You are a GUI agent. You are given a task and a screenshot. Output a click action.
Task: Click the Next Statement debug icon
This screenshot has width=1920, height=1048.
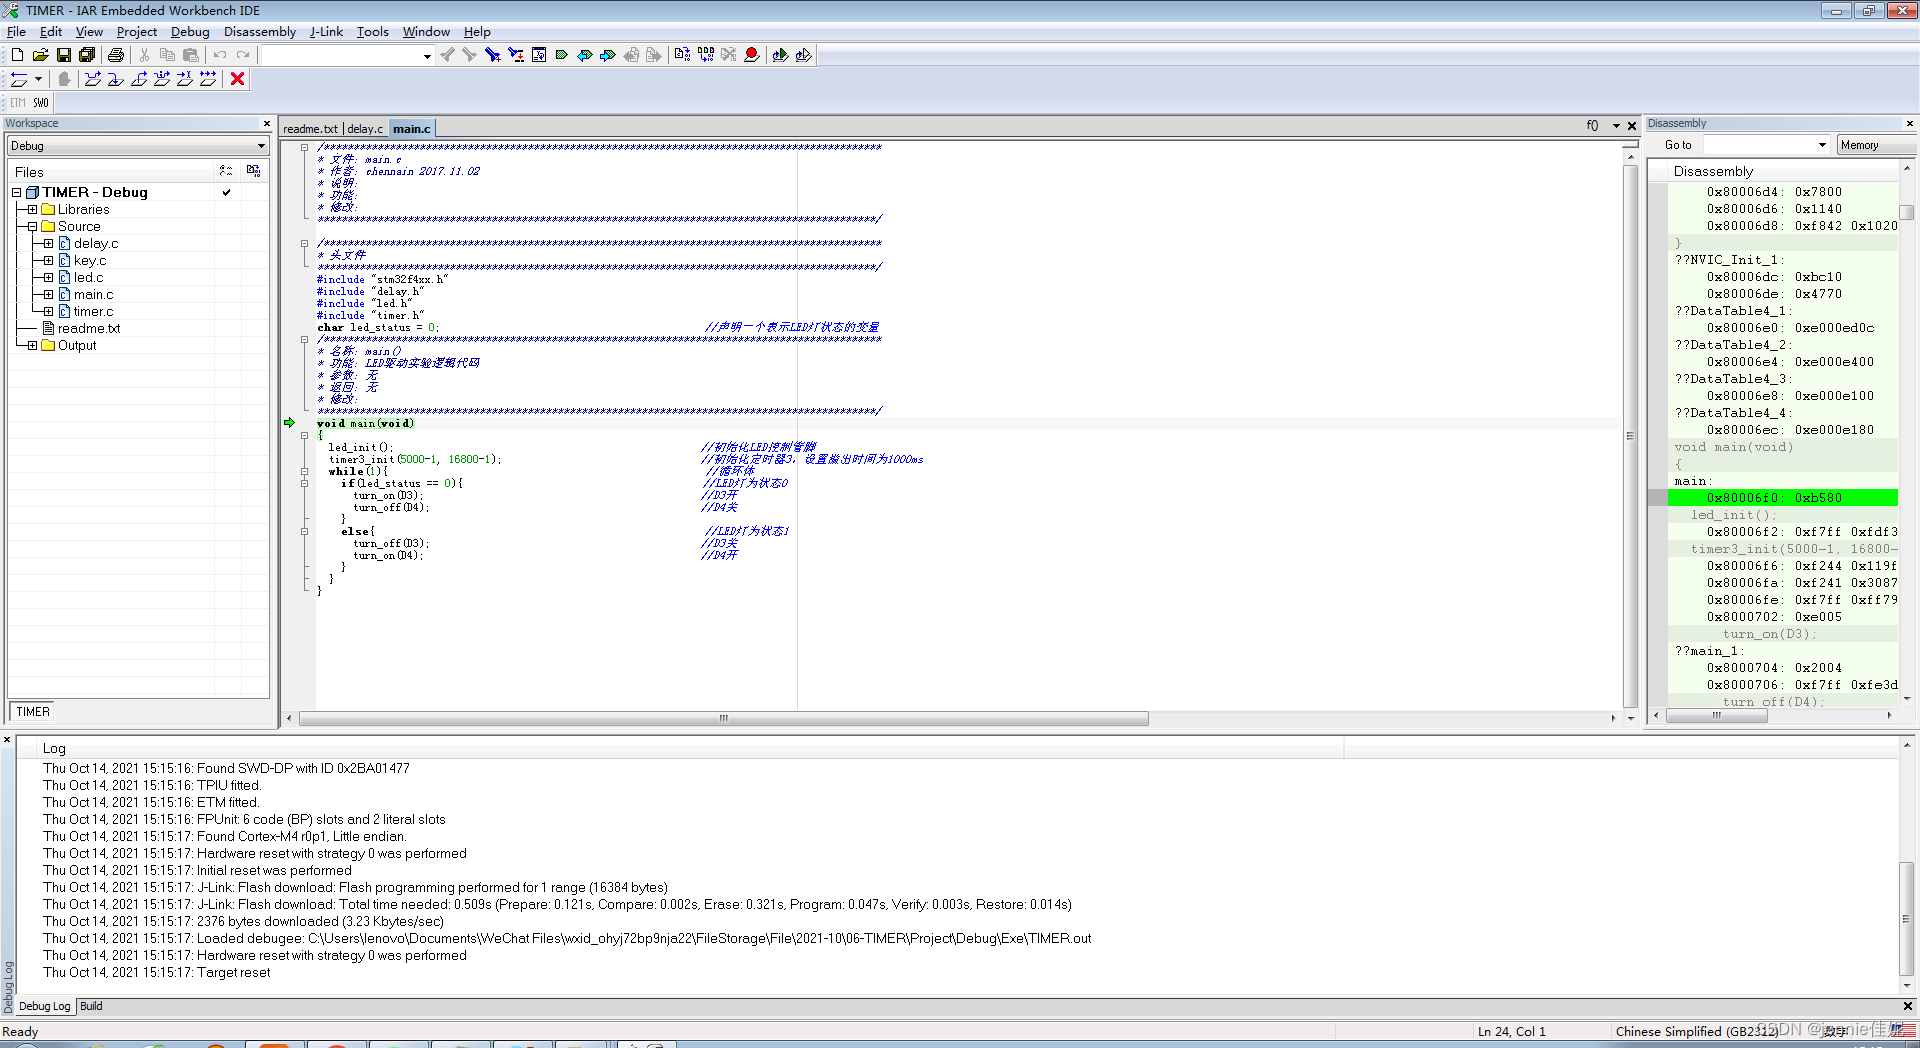(162, 79)
